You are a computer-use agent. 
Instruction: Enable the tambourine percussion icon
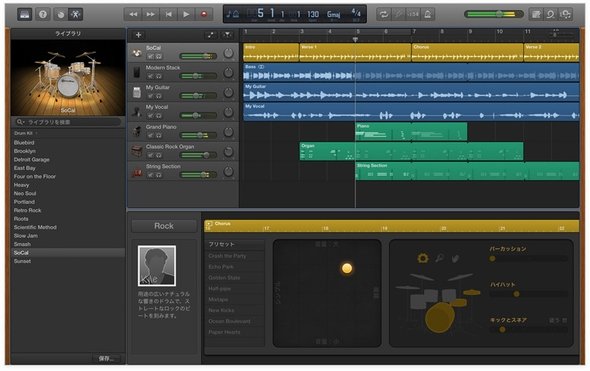[423, 258]
